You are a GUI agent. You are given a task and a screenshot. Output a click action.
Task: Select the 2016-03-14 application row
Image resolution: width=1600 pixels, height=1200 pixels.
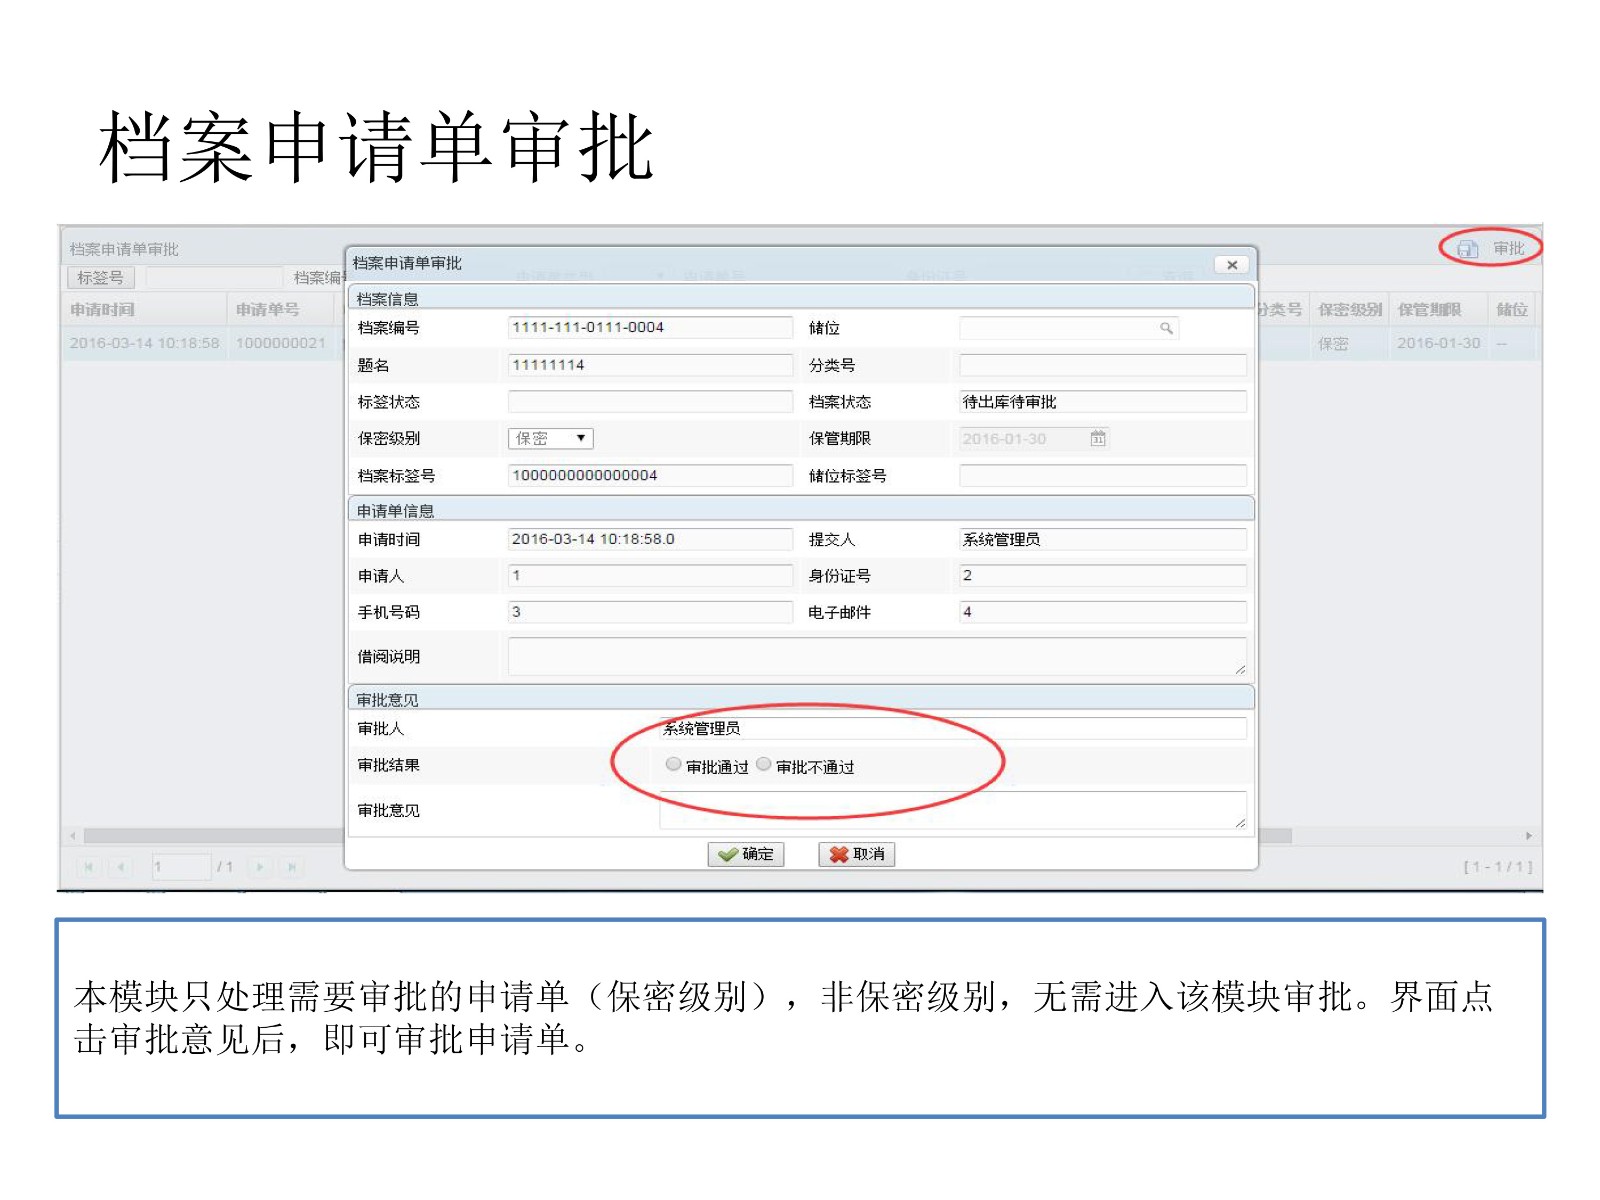pyautogui.click(x=145, y=343)
